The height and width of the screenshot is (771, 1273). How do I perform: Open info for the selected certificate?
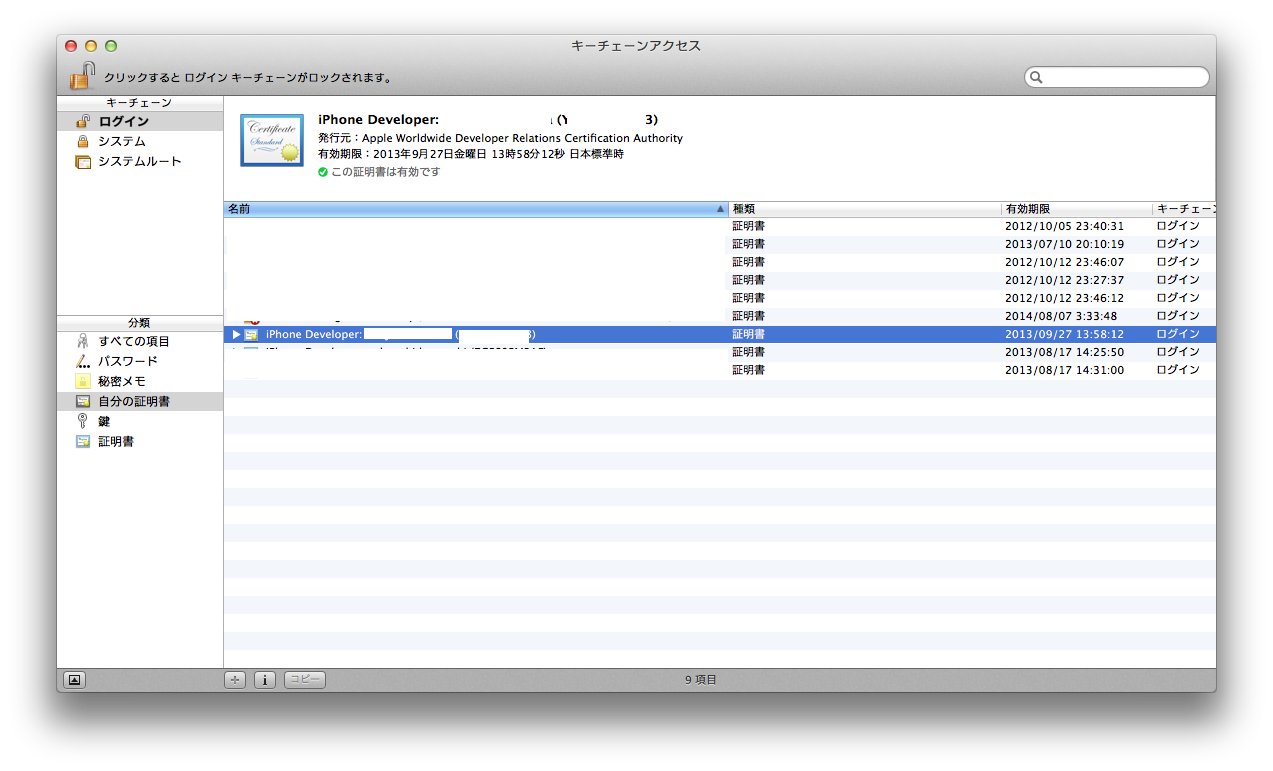click(x=265, y=680)
